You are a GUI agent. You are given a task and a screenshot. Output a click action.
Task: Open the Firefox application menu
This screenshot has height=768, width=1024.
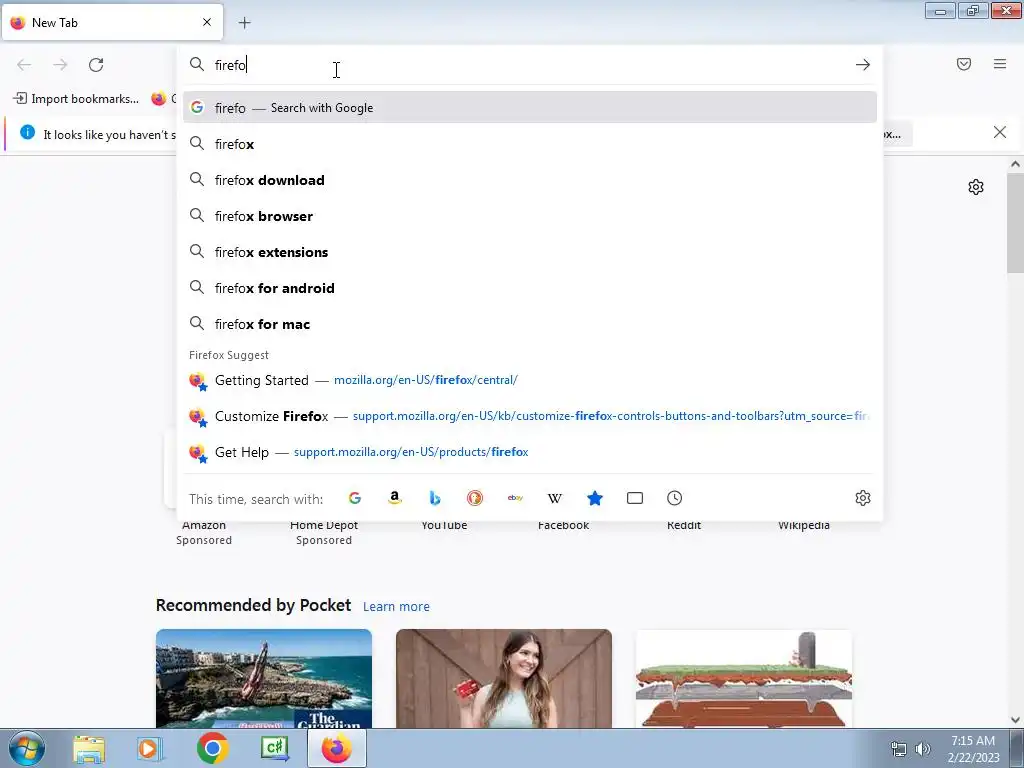tap(1000, 64)
